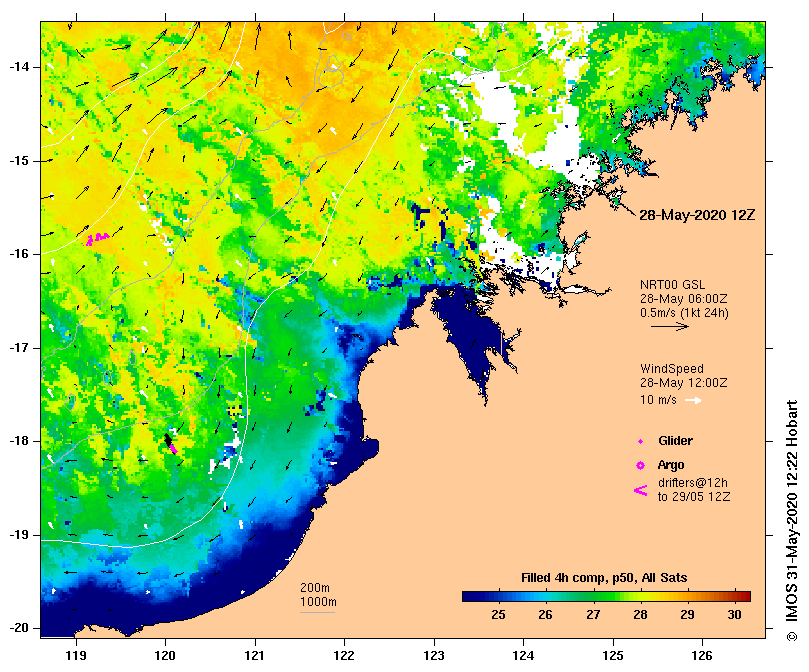Click the 'IMOS 31-May-2020 12:22 Hobart' credit

(792, 513)
